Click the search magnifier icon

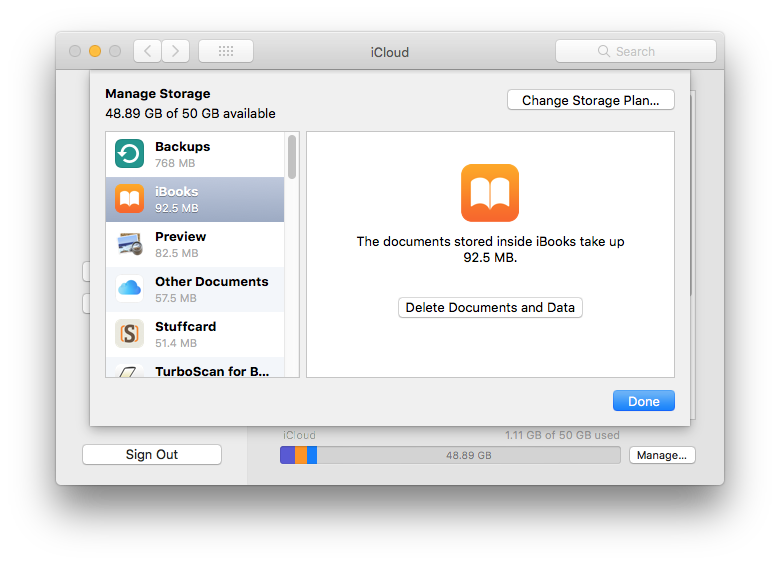(x=604, y=51)
